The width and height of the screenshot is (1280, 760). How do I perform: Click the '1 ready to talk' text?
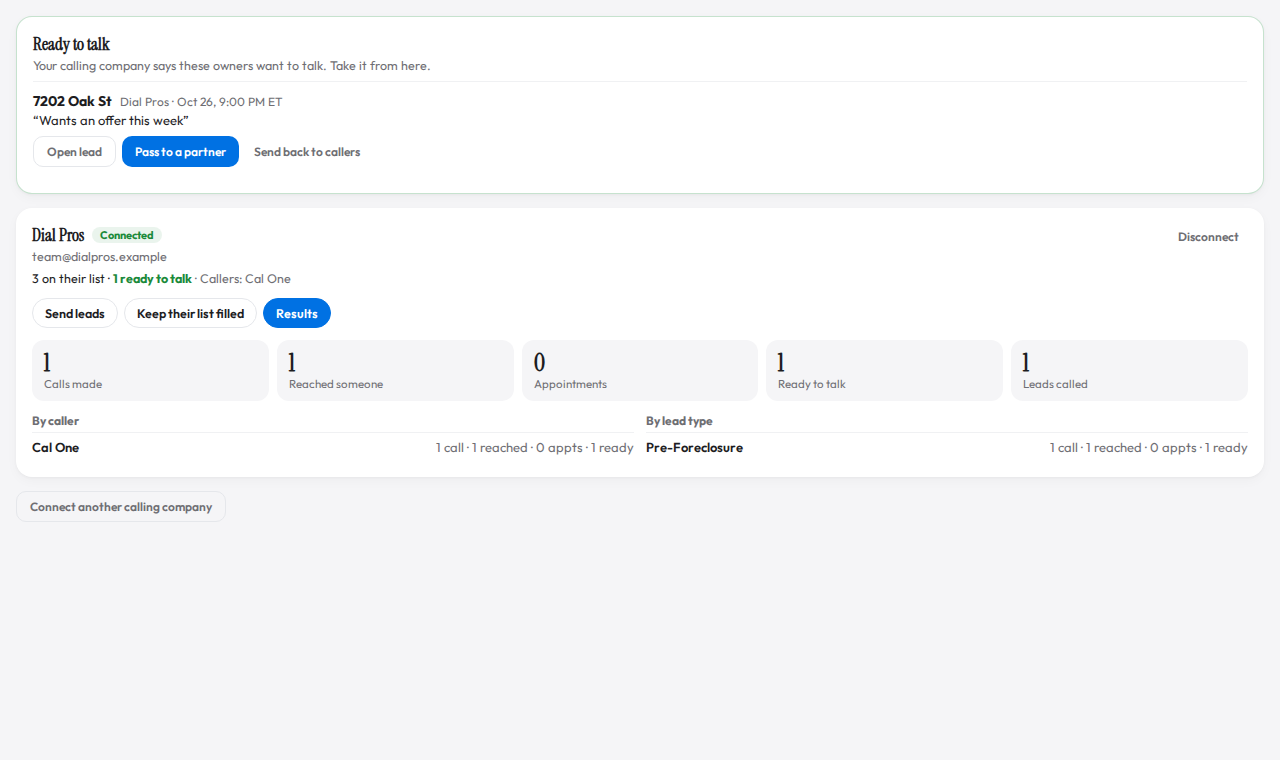tap(152, 279)
